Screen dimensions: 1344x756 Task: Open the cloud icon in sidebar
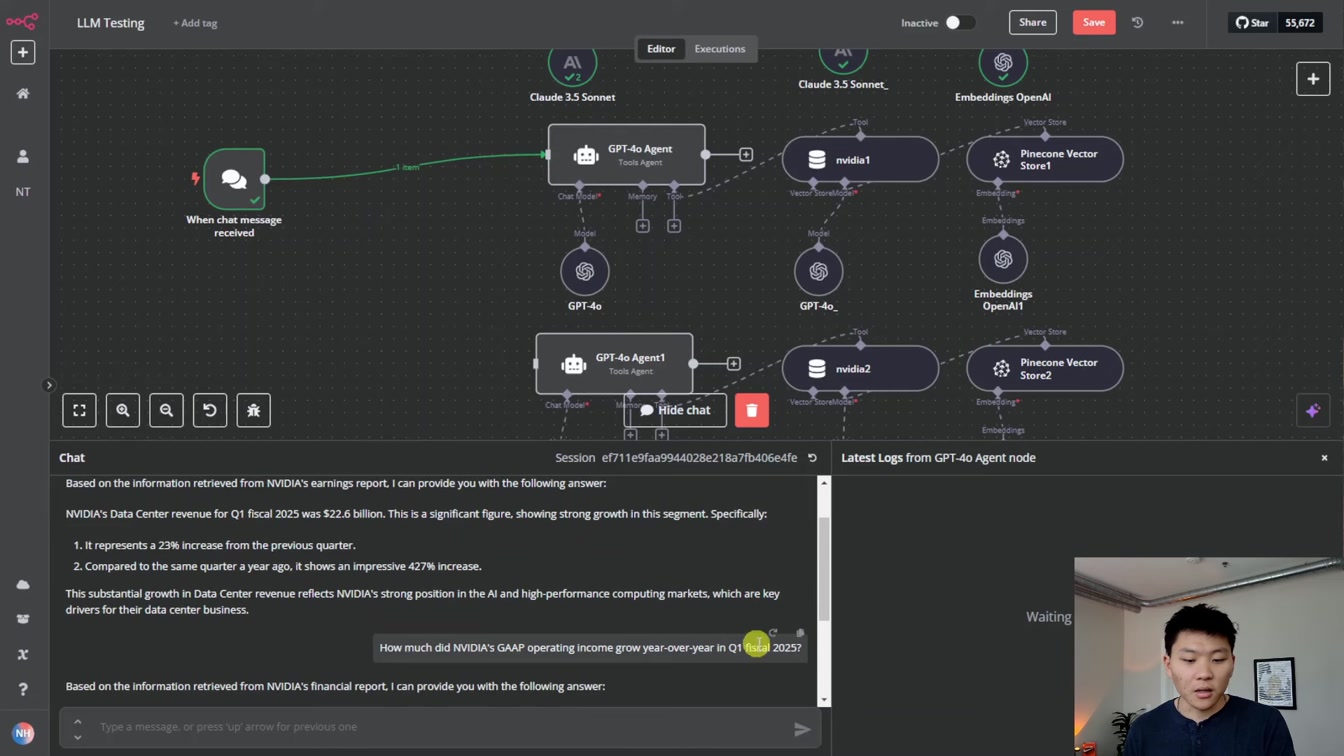[22, 584]
